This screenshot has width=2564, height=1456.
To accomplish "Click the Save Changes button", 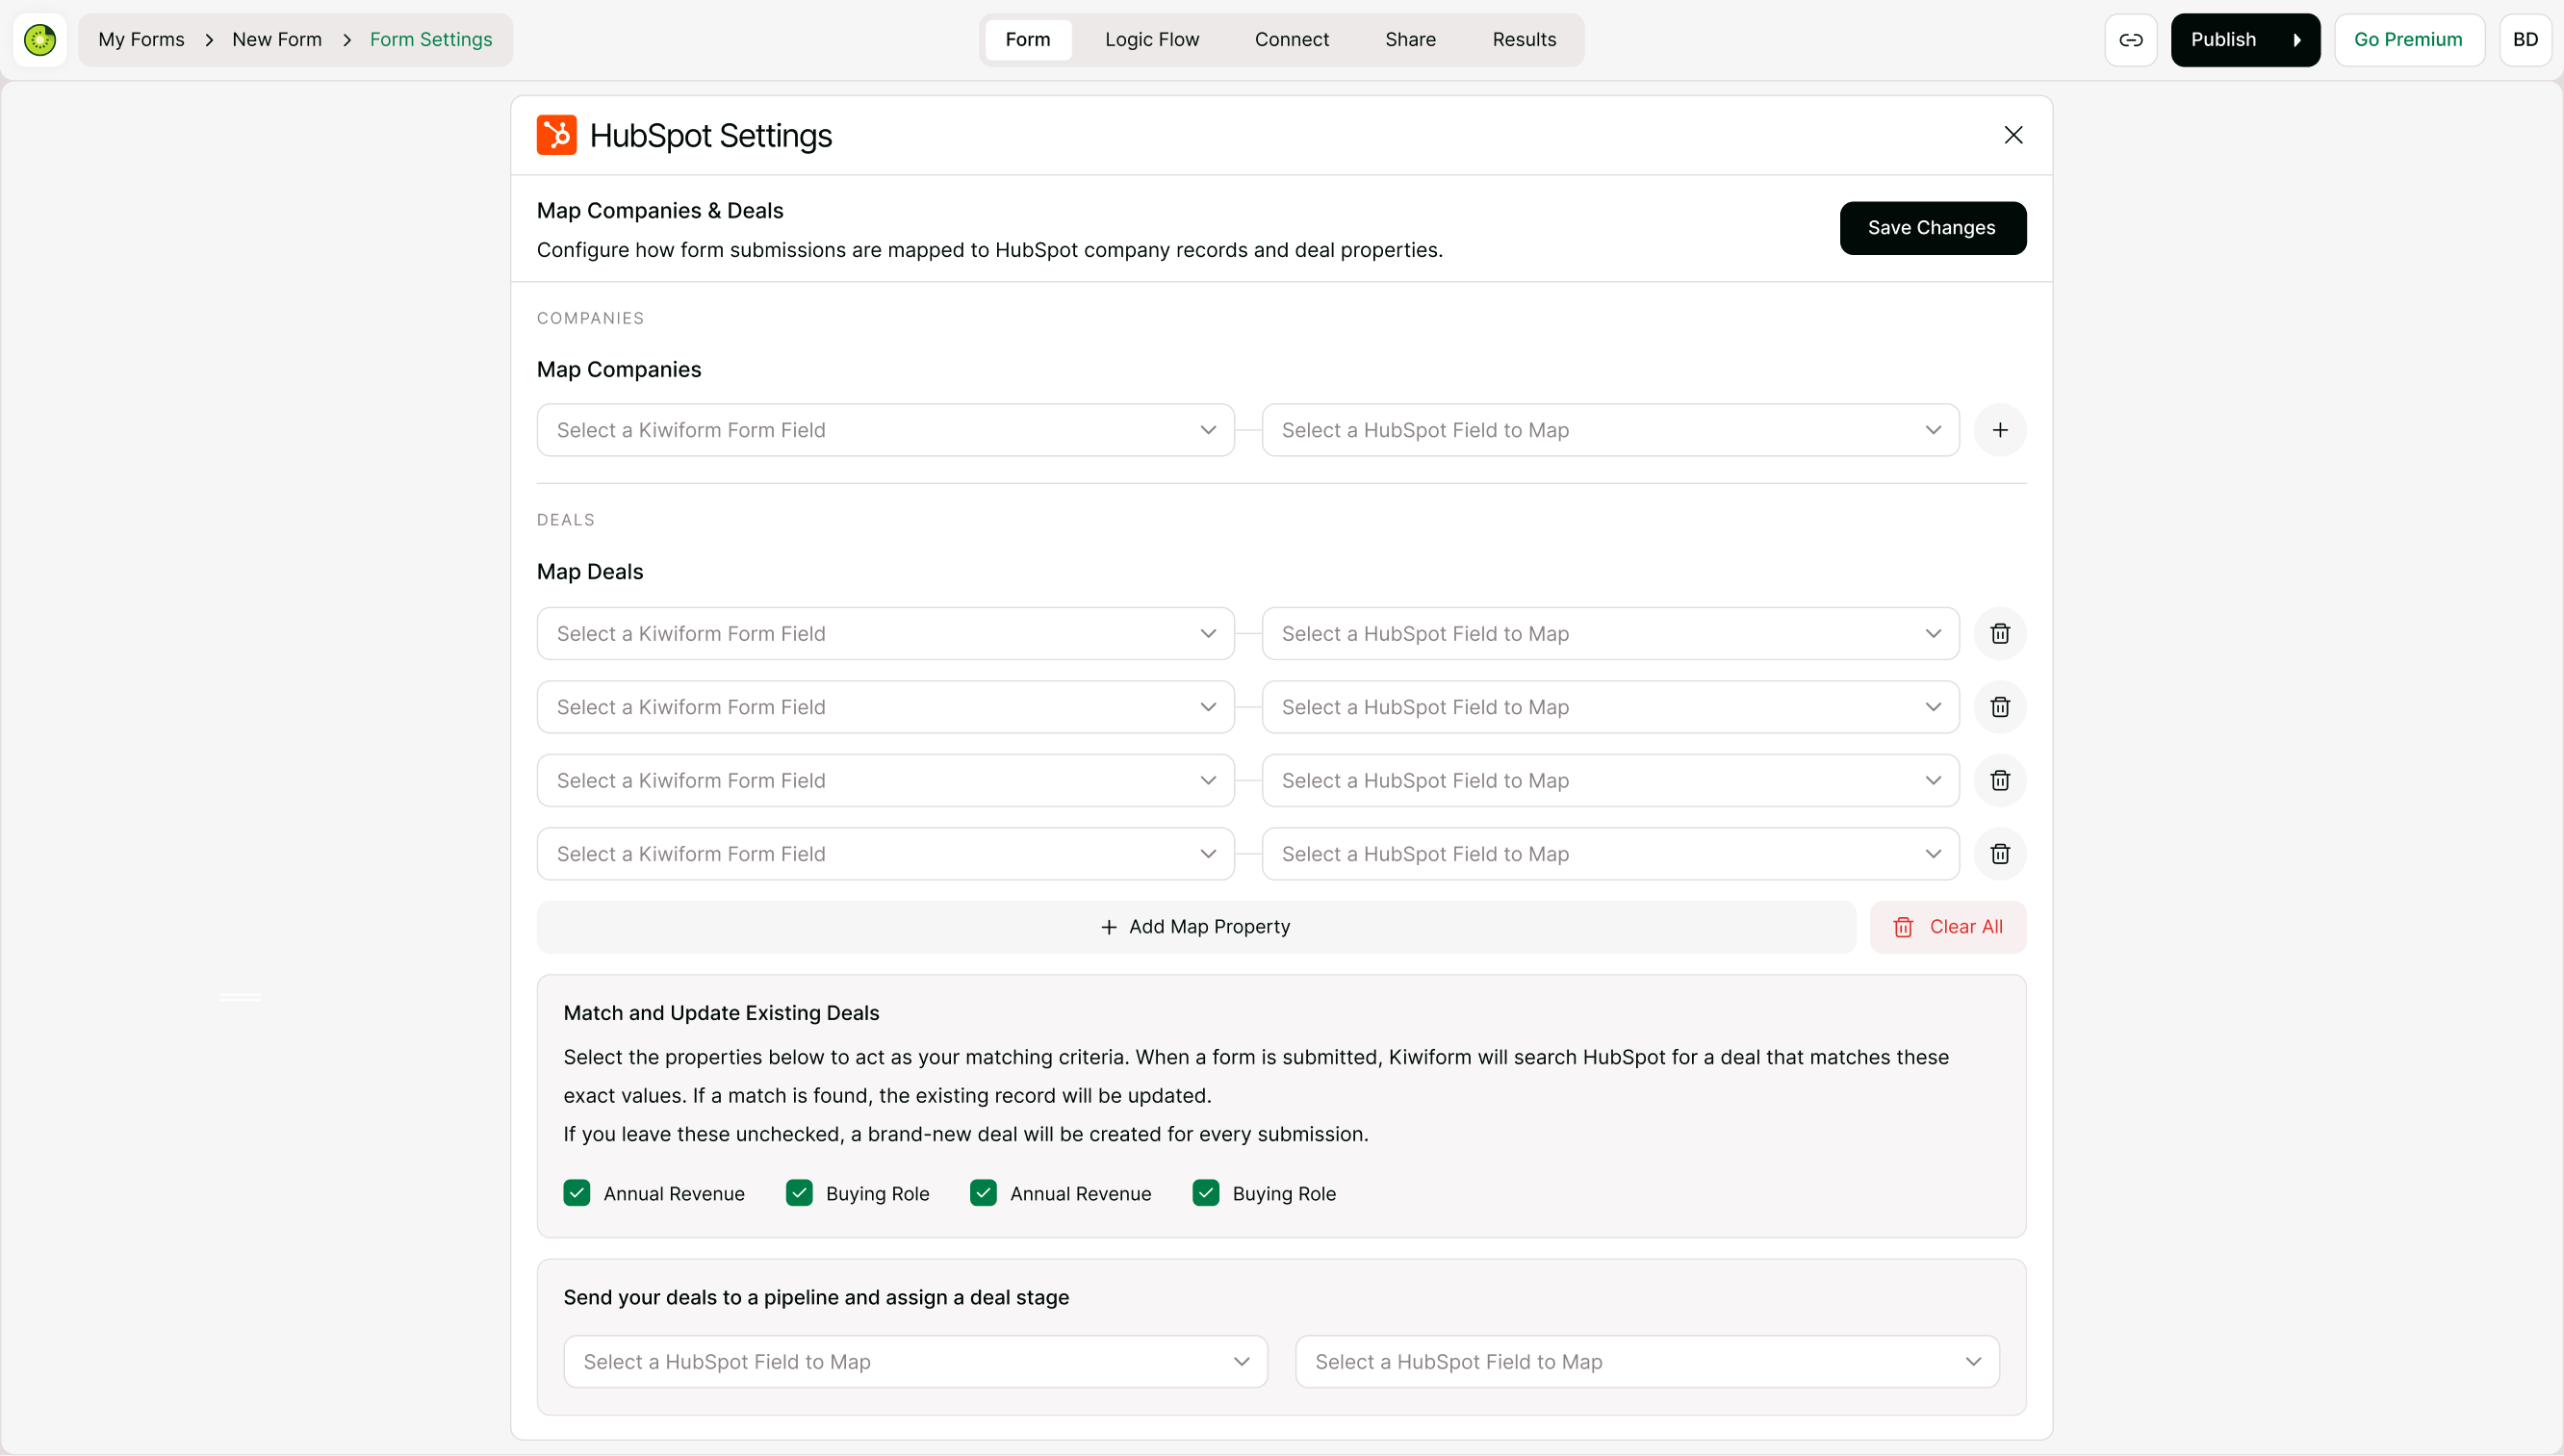I will click(x=1932, y=228).
